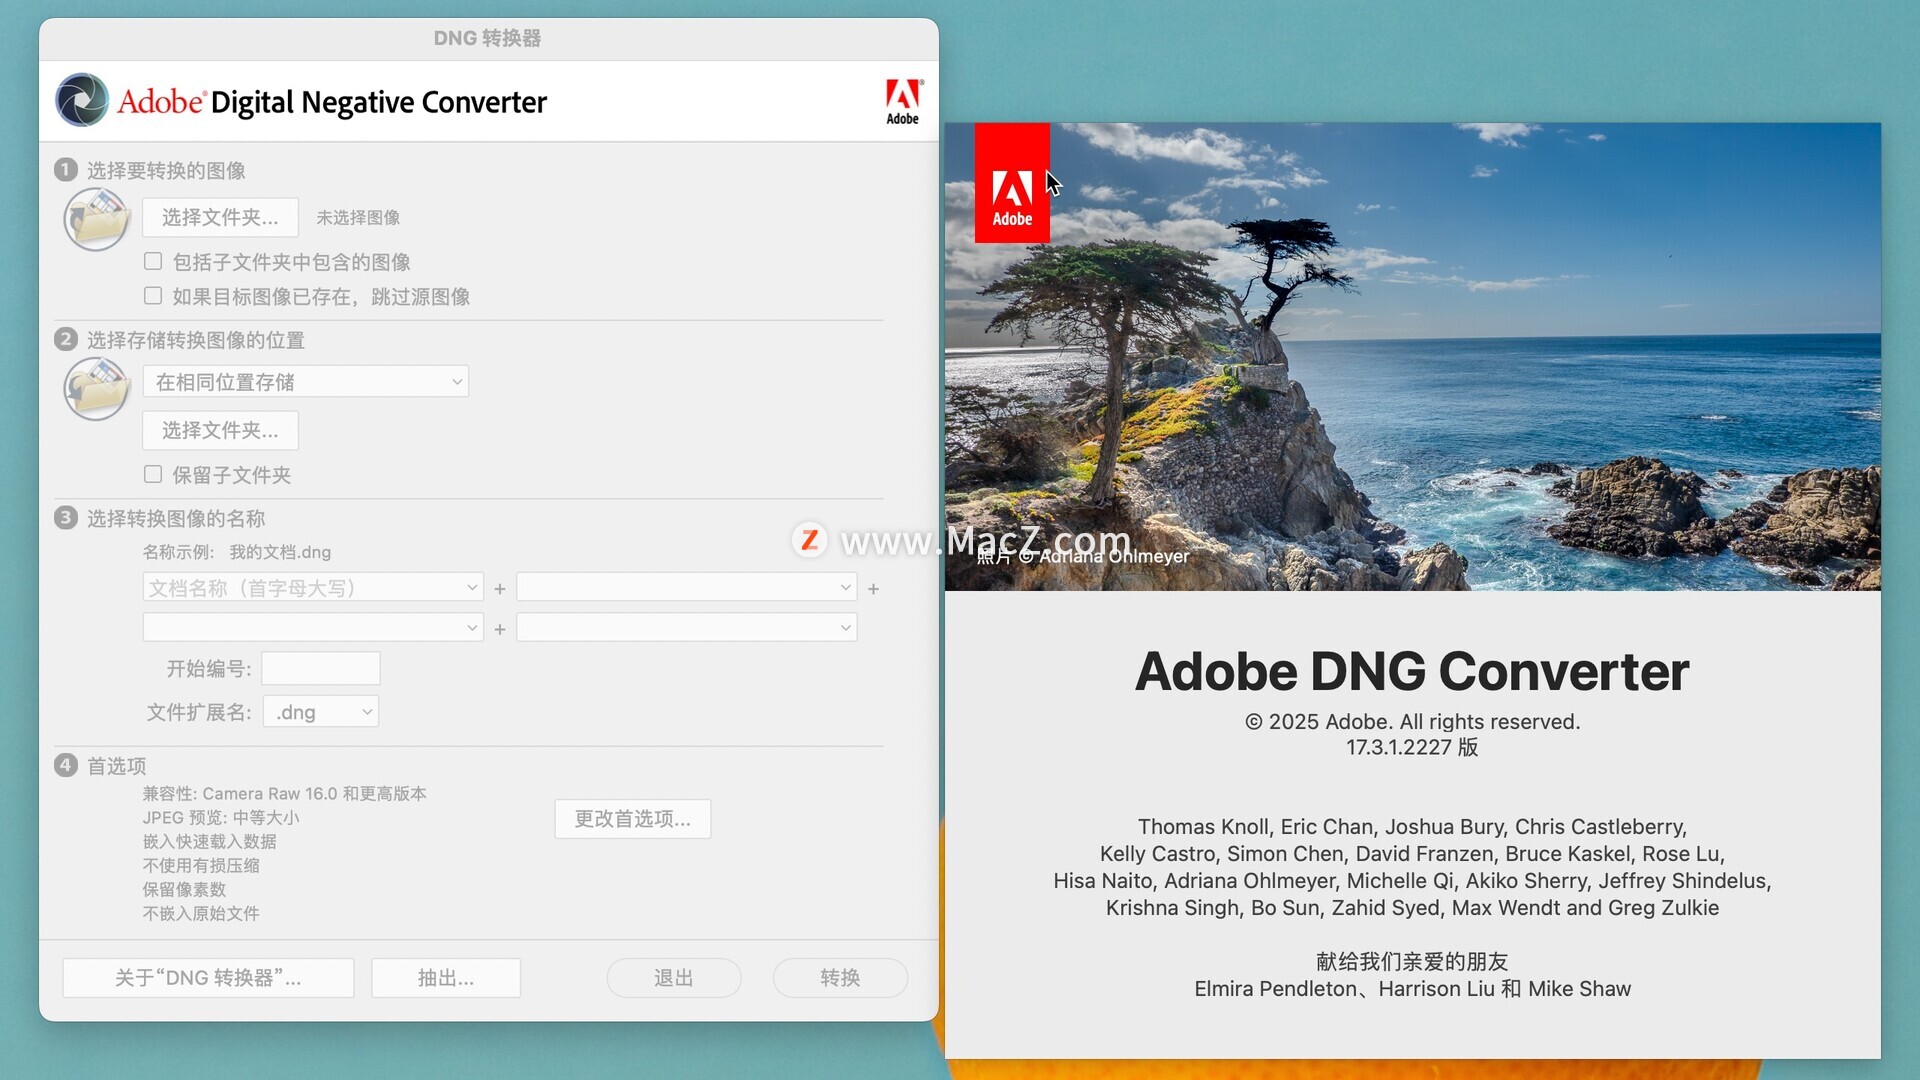Open the .dng file extension dropdown

[321, 712]
